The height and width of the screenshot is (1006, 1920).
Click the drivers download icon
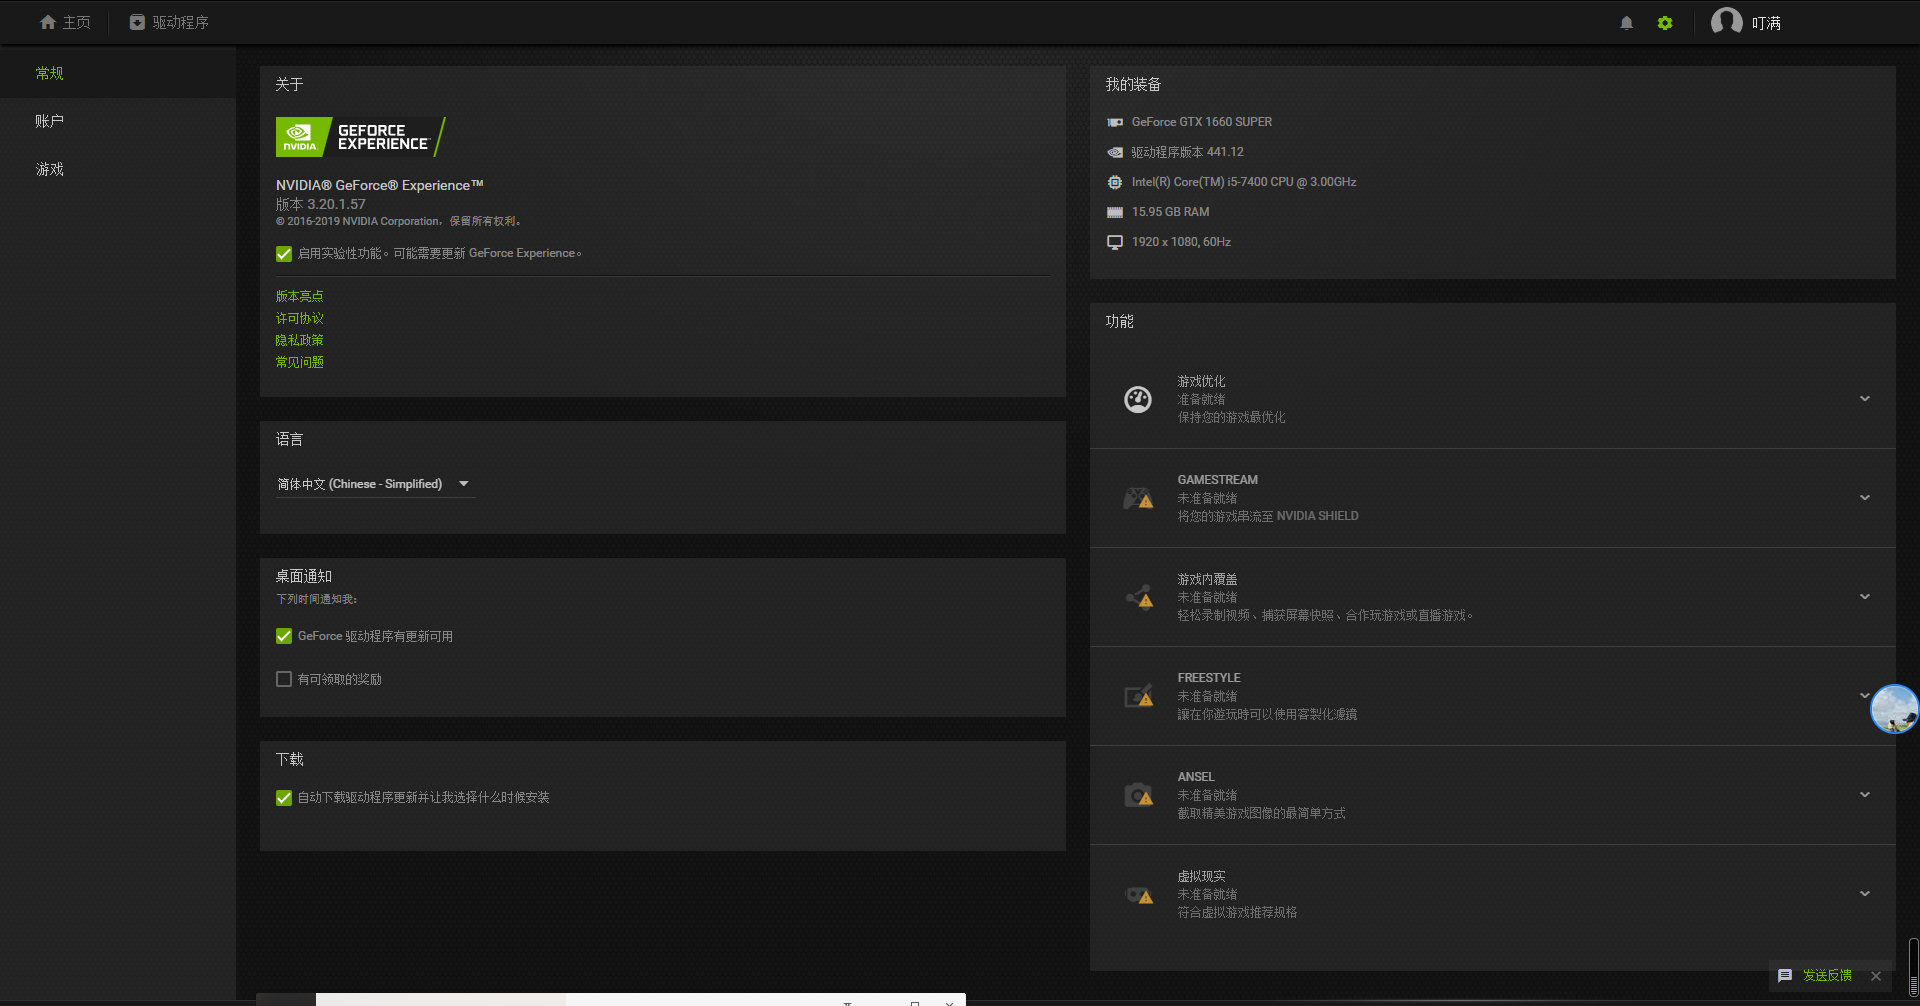pyautogui.click(x=137, y=22)
